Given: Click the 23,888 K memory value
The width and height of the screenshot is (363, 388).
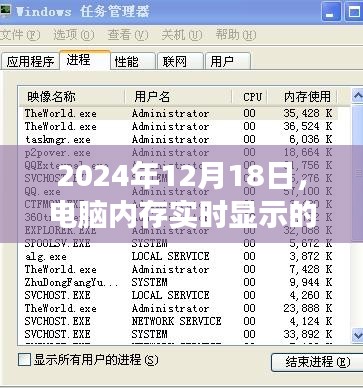Looking at the screenshot, I should (x=308, y=308).
